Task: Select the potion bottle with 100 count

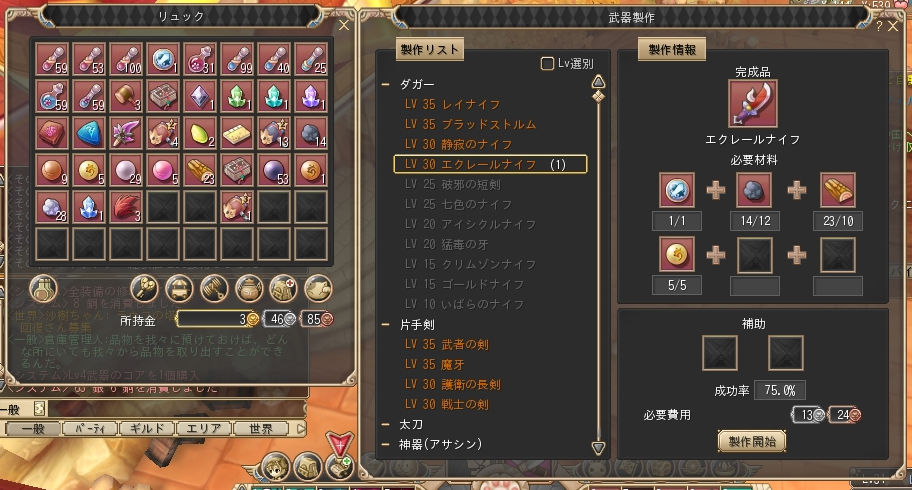Action: [126, 59]
